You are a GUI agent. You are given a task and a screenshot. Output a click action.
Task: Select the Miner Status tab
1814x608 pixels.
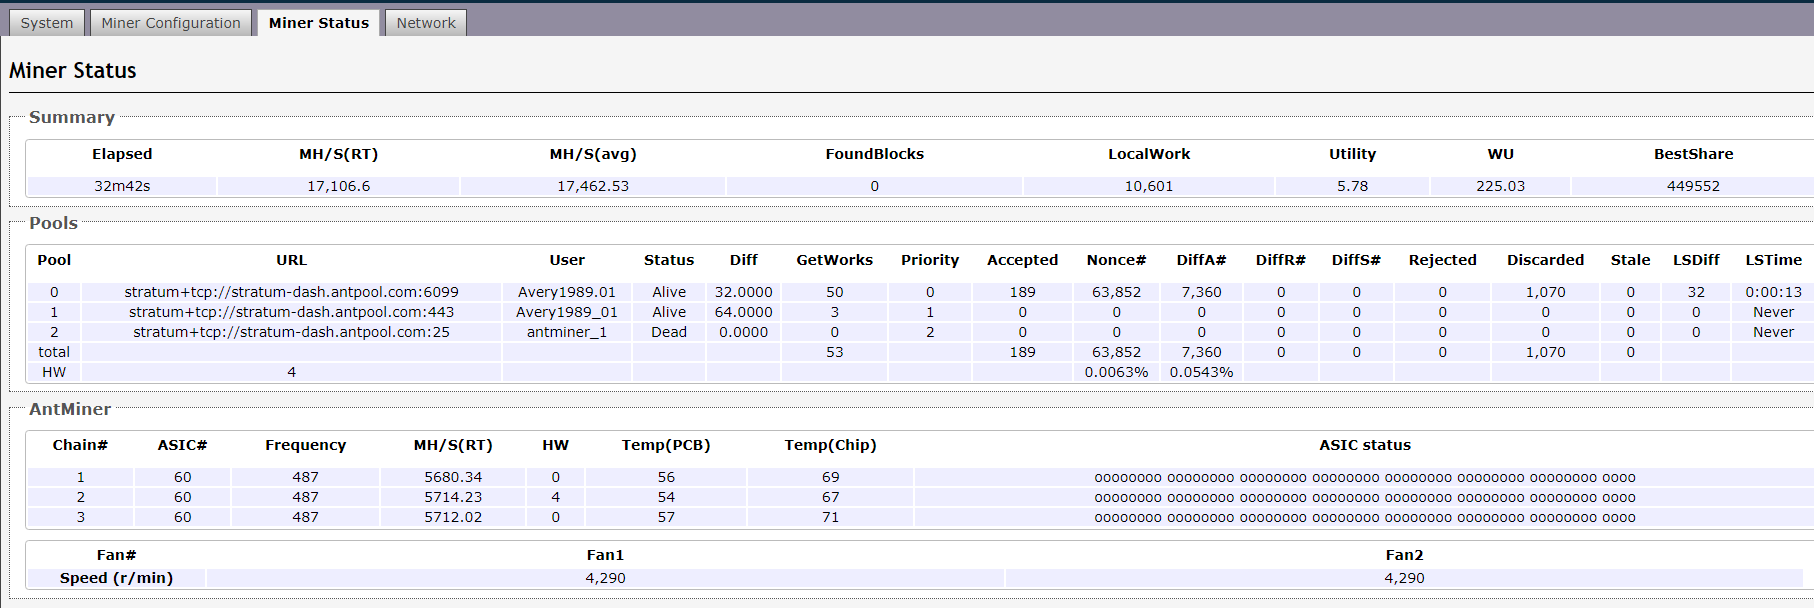(x=318, y=23)
